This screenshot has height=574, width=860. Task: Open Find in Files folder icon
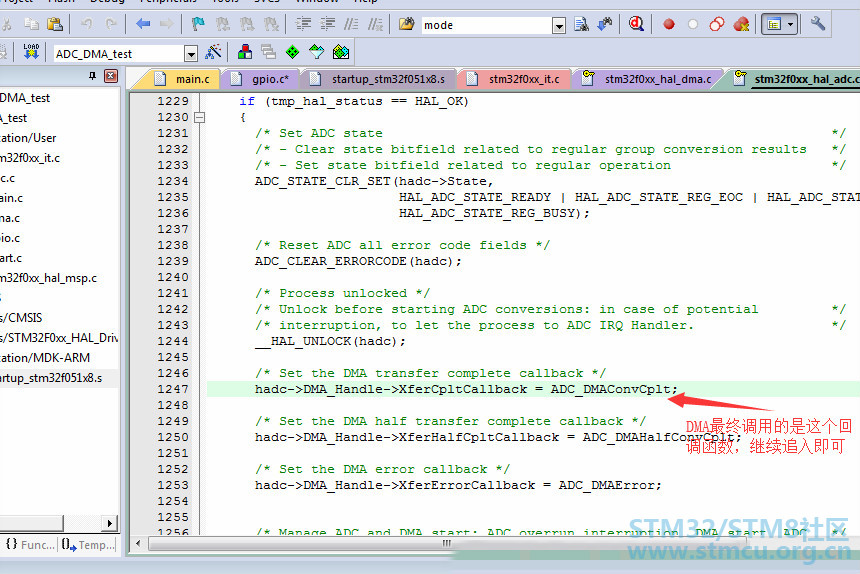pyautogui.click(x=406, y=24)
